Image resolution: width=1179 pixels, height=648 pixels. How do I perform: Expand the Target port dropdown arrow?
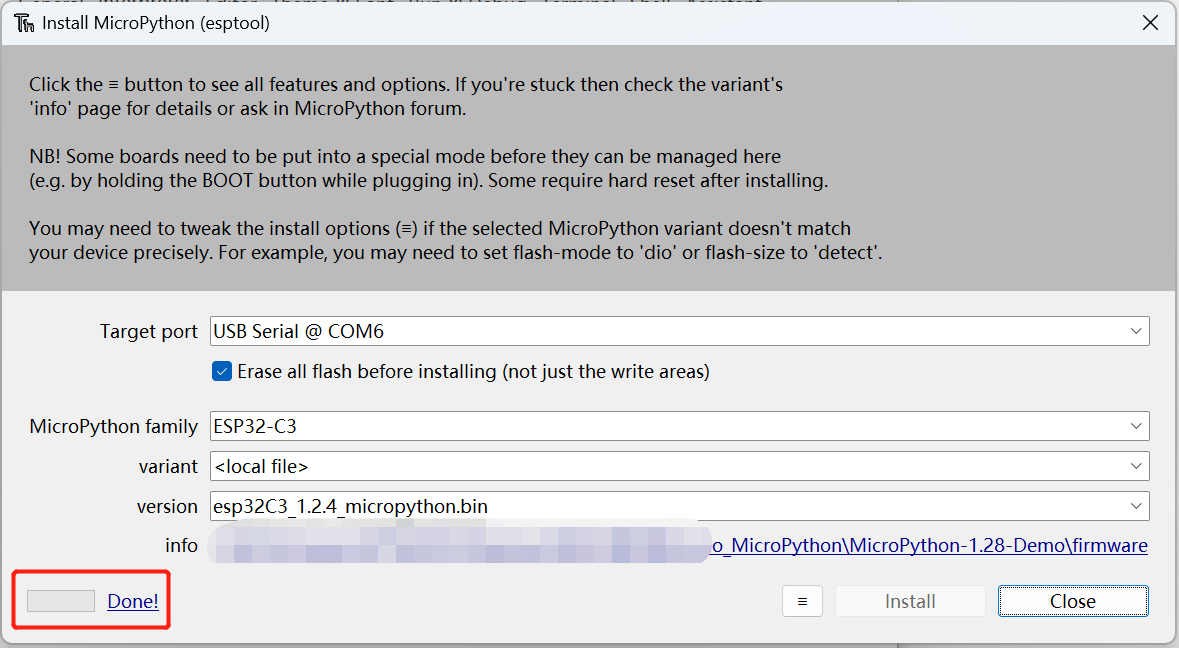(1135, 332)
